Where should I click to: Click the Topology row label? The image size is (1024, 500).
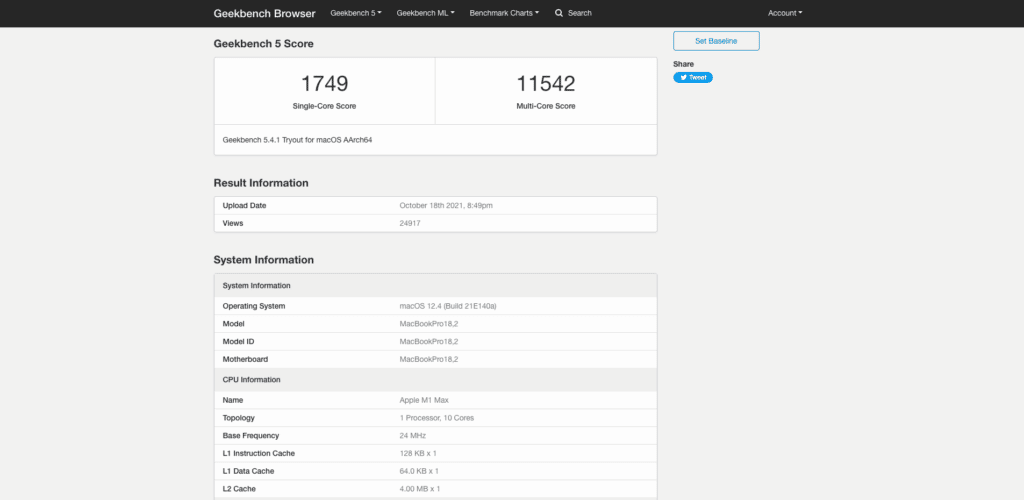tap(239, 418)
